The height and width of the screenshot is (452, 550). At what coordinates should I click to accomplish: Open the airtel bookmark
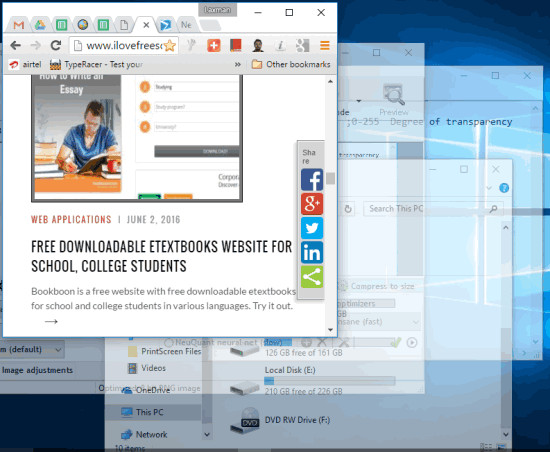(25, 65)
